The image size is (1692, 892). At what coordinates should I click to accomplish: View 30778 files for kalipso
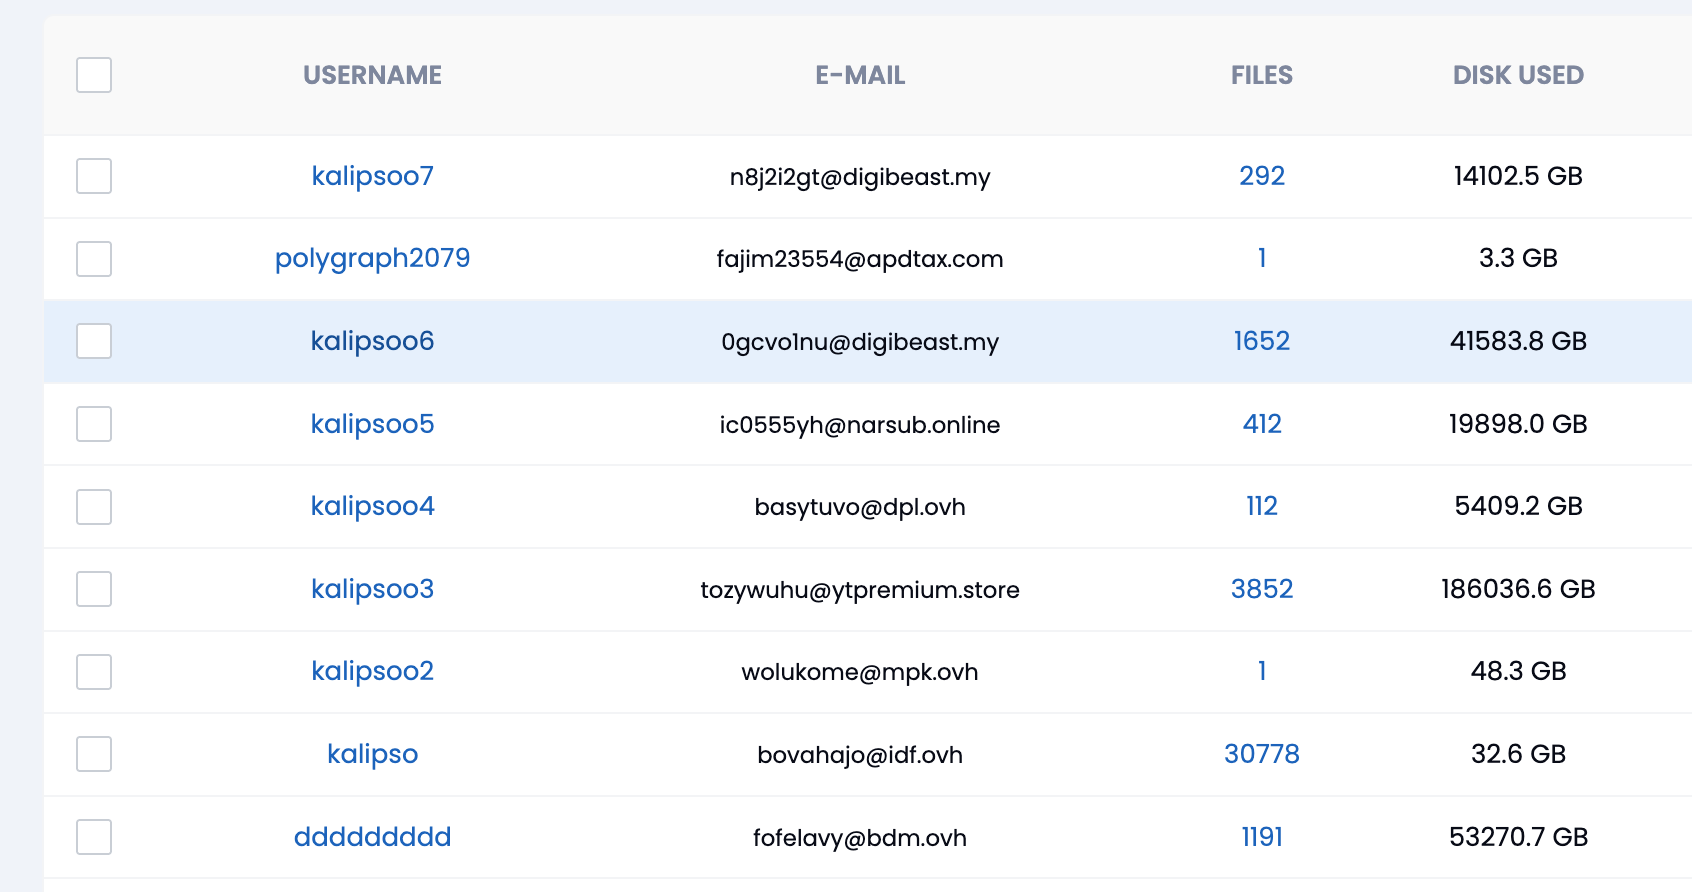(1262, 754)
